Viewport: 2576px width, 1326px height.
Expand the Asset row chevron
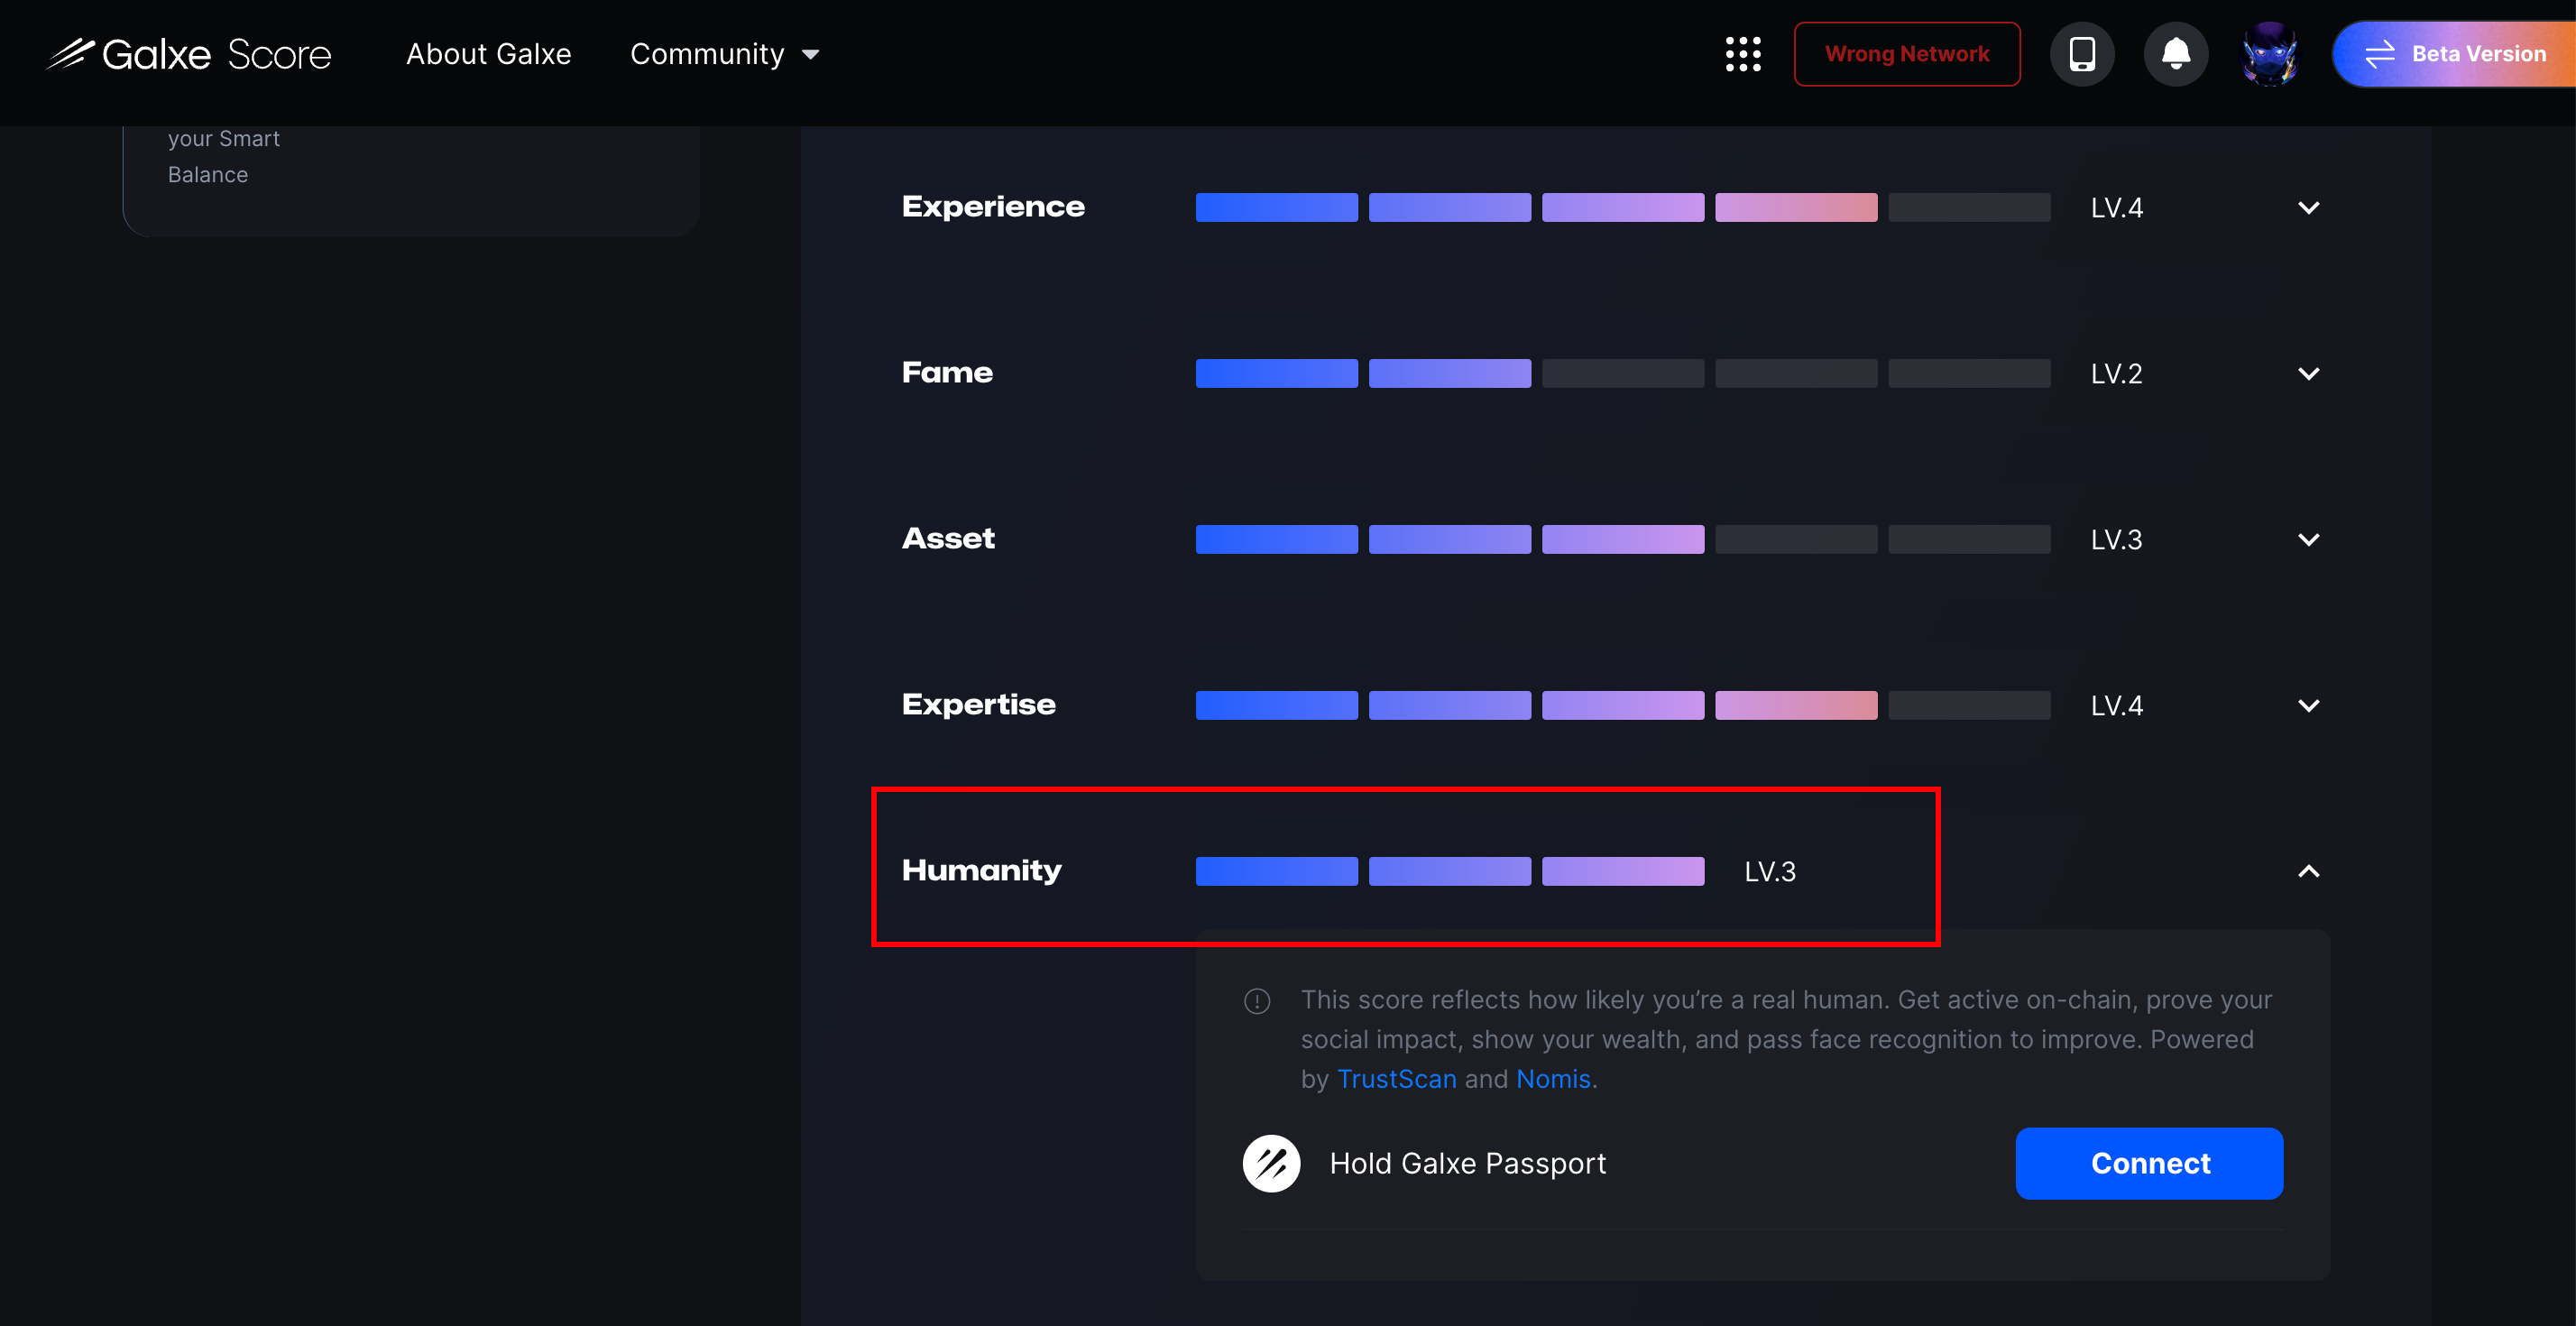point(2308,540)
